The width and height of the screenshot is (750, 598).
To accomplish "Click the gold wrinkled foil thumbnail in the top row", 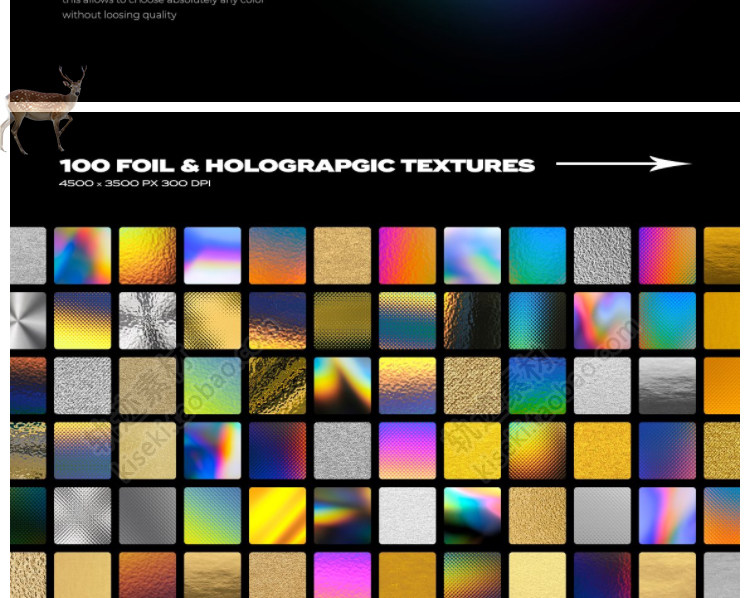I will (147, 255).
